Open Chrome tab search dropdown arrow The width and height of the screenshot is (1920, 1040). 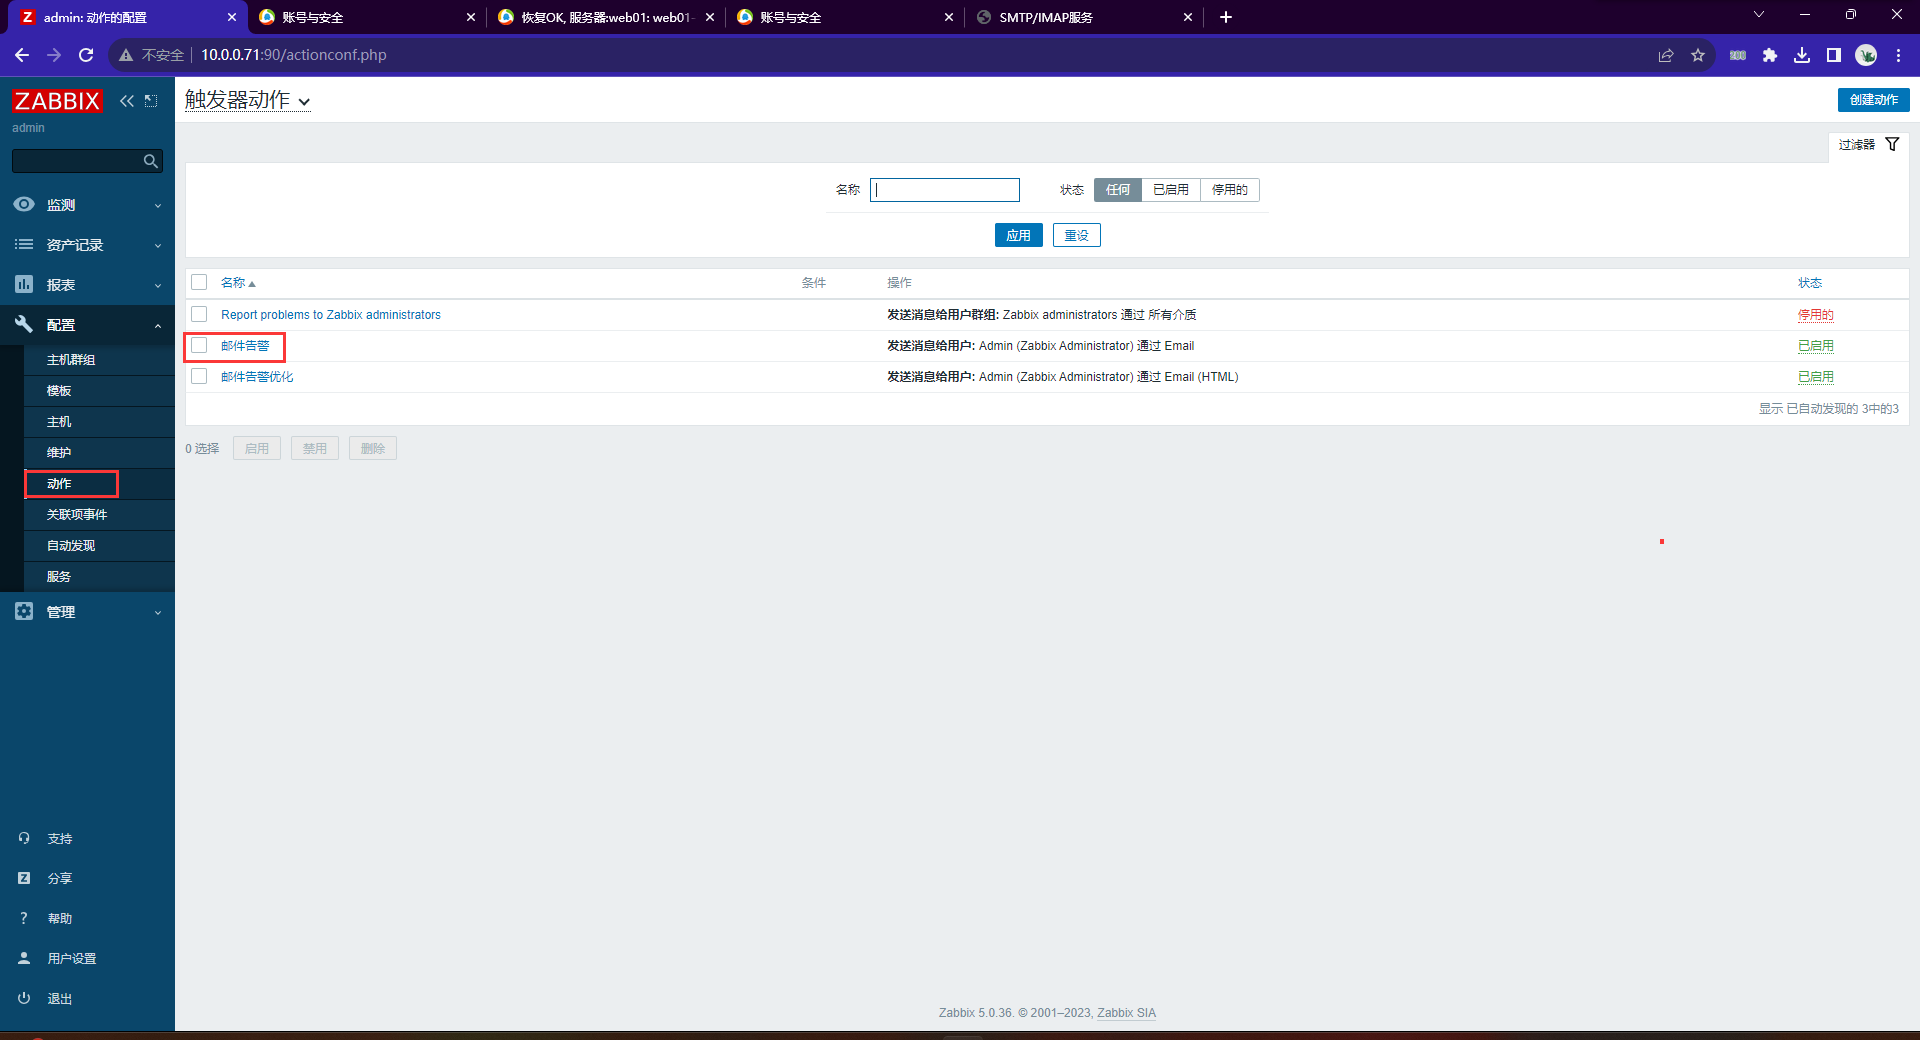point(1759,15)
